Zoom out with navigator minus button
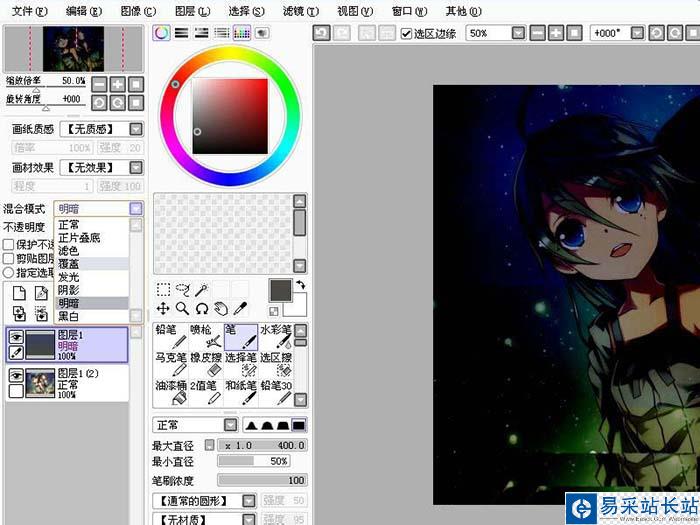Screen dimensions: 700x525 (x=100, y=84)
